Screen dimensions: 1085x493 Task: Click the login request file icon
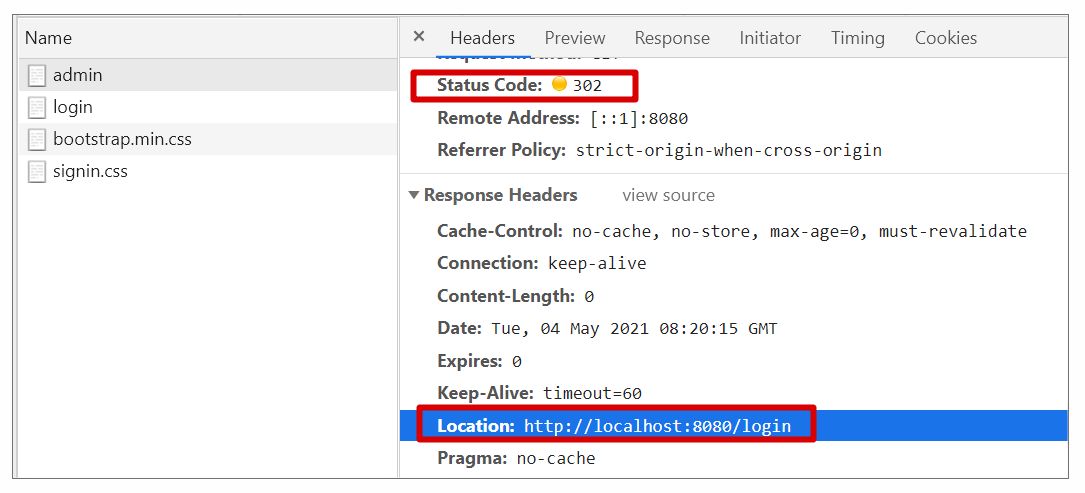point(37,108)
